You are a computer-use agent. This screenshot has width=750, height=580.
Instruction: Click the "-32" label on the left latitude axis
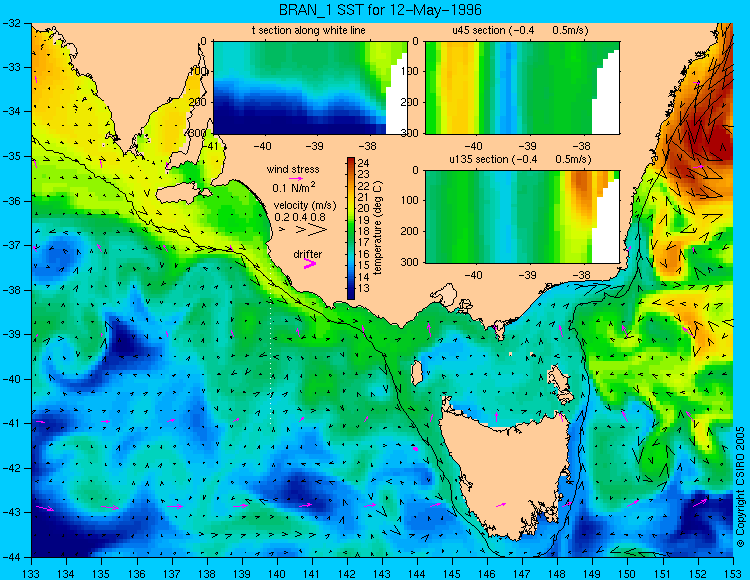14,23
